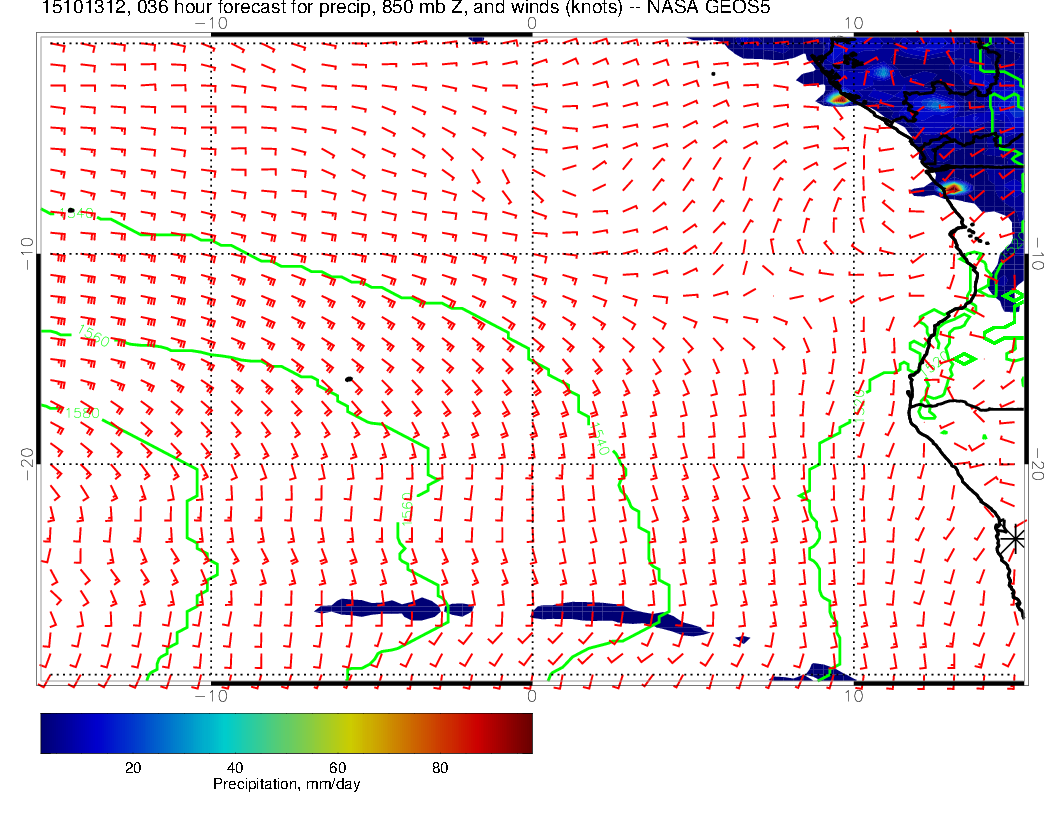Click the colorbar tick label "40"
Screen dimensions: 1056x816
click(235, 768)
